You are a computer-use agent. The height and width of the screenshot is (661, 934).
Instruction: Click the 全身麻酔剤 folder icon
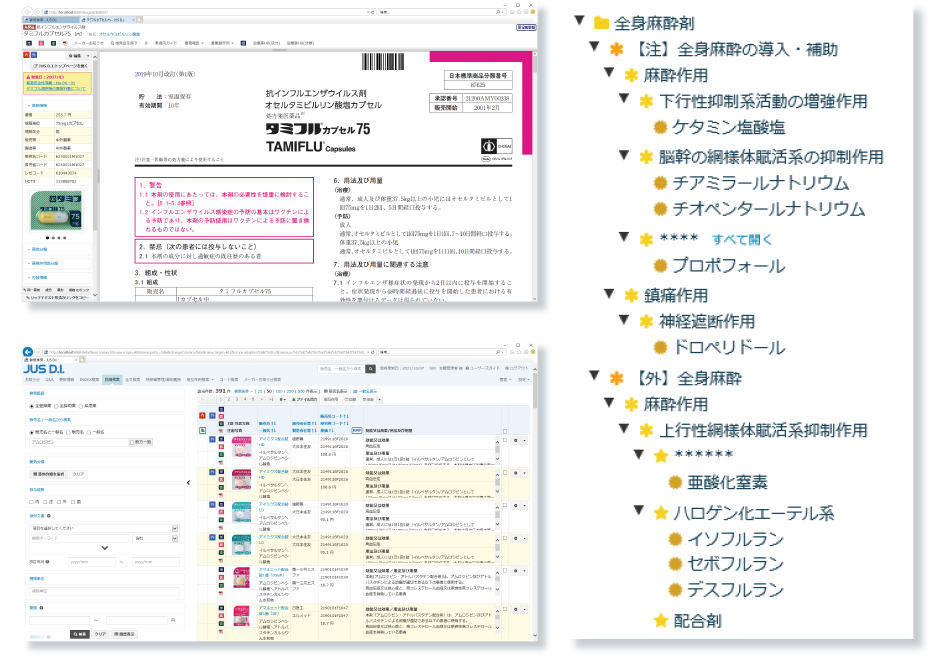pos(601,22)
